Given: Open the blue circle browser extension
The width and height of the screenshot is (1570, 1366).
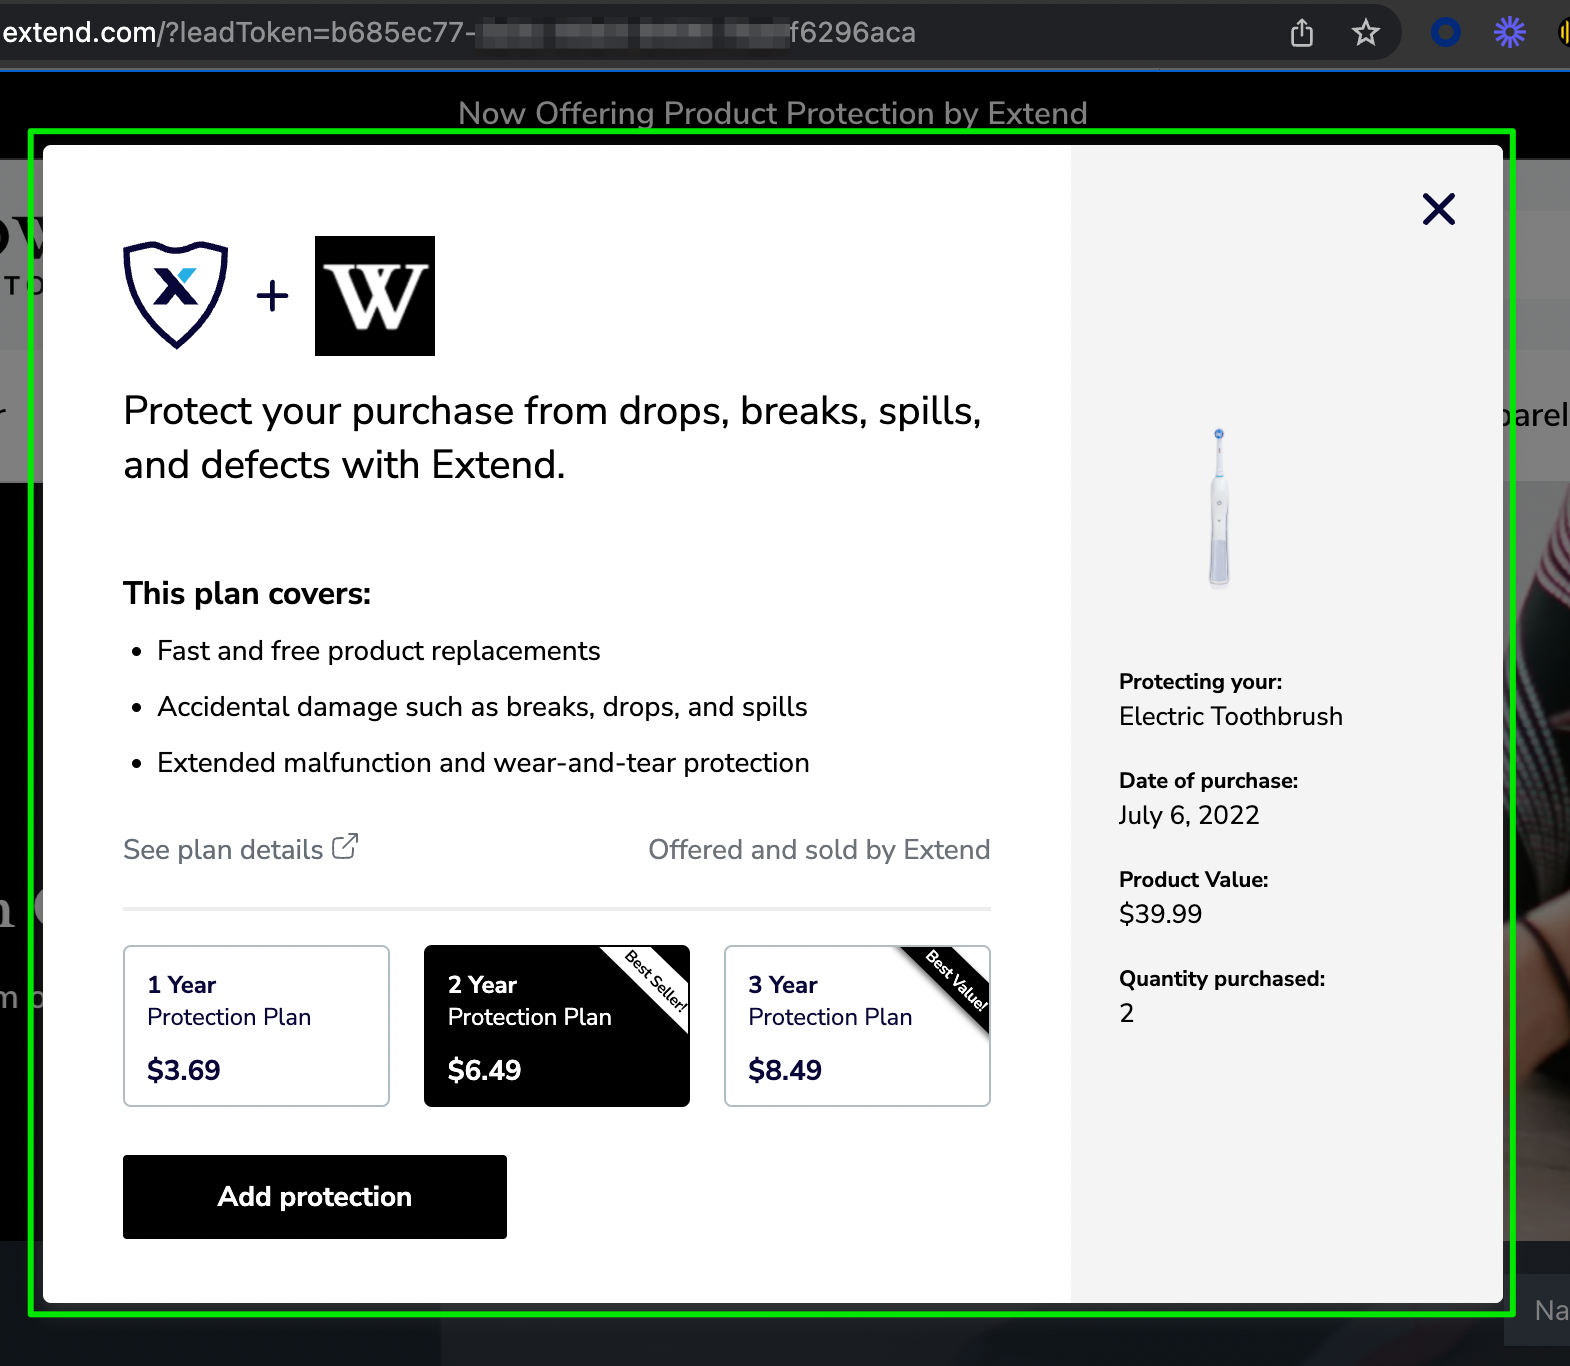Looking at the screenshot, I should pyautogui.click(x=1445, y=33).
